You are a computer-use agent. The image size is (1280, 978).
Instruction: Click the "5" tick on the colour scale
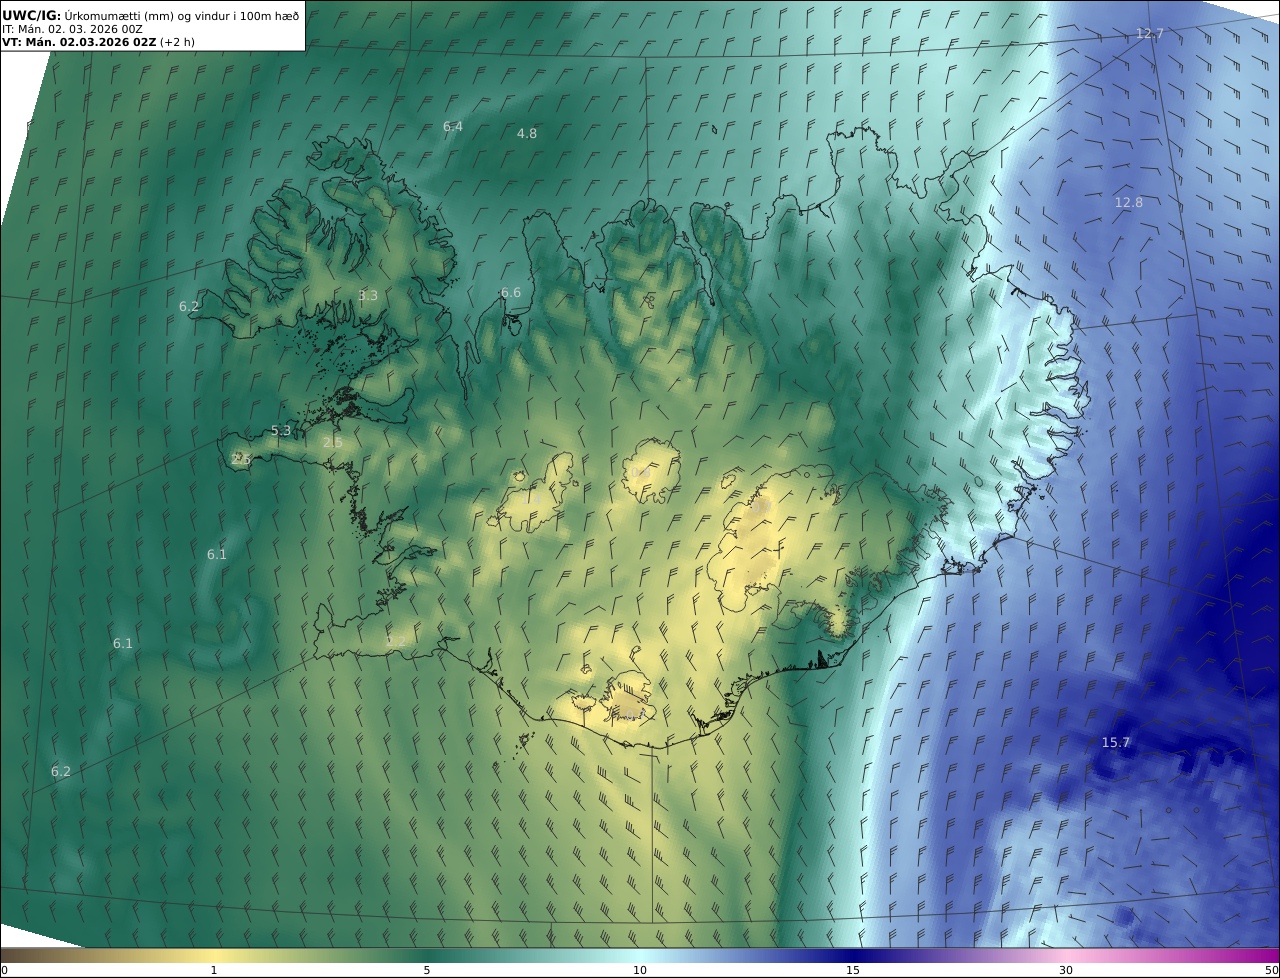coord(427,970)
